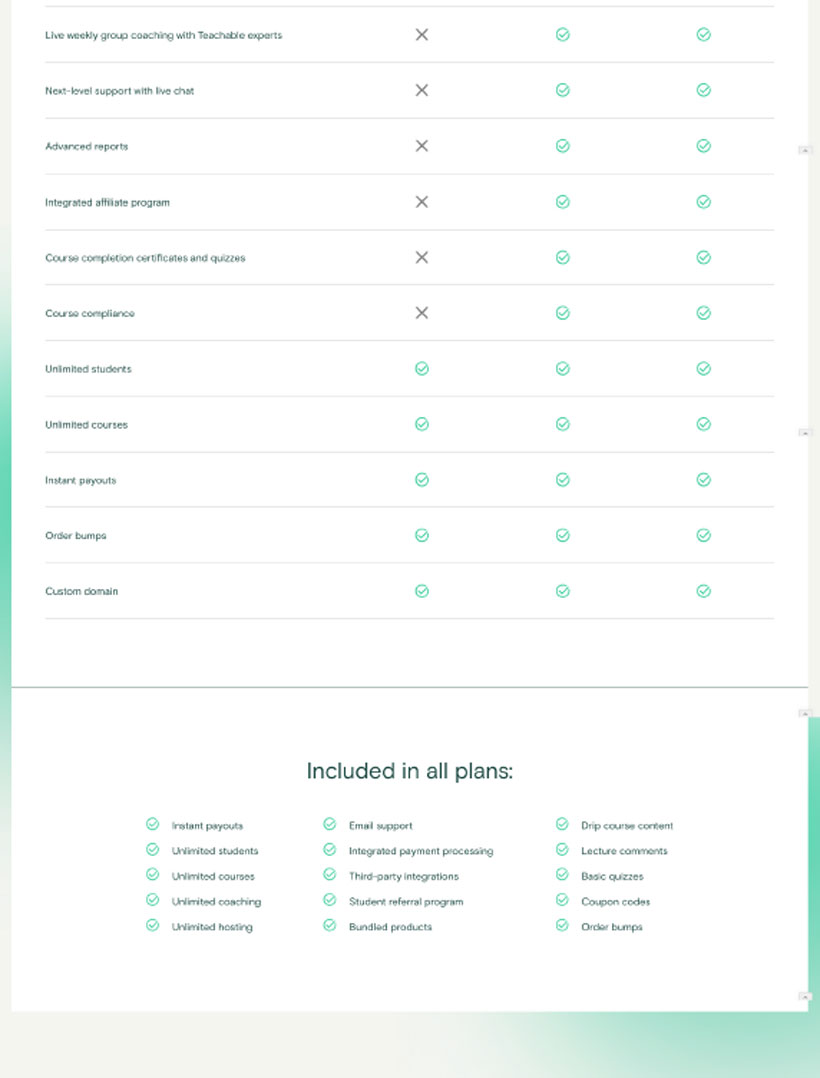Click X mark beside Live weekly group coaching
The height and width of the screenshot is (1078, 820).
(x=422, y=34)
